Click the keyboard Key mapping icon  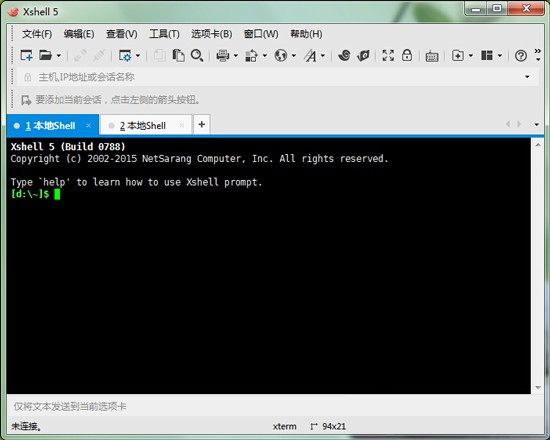432,56
